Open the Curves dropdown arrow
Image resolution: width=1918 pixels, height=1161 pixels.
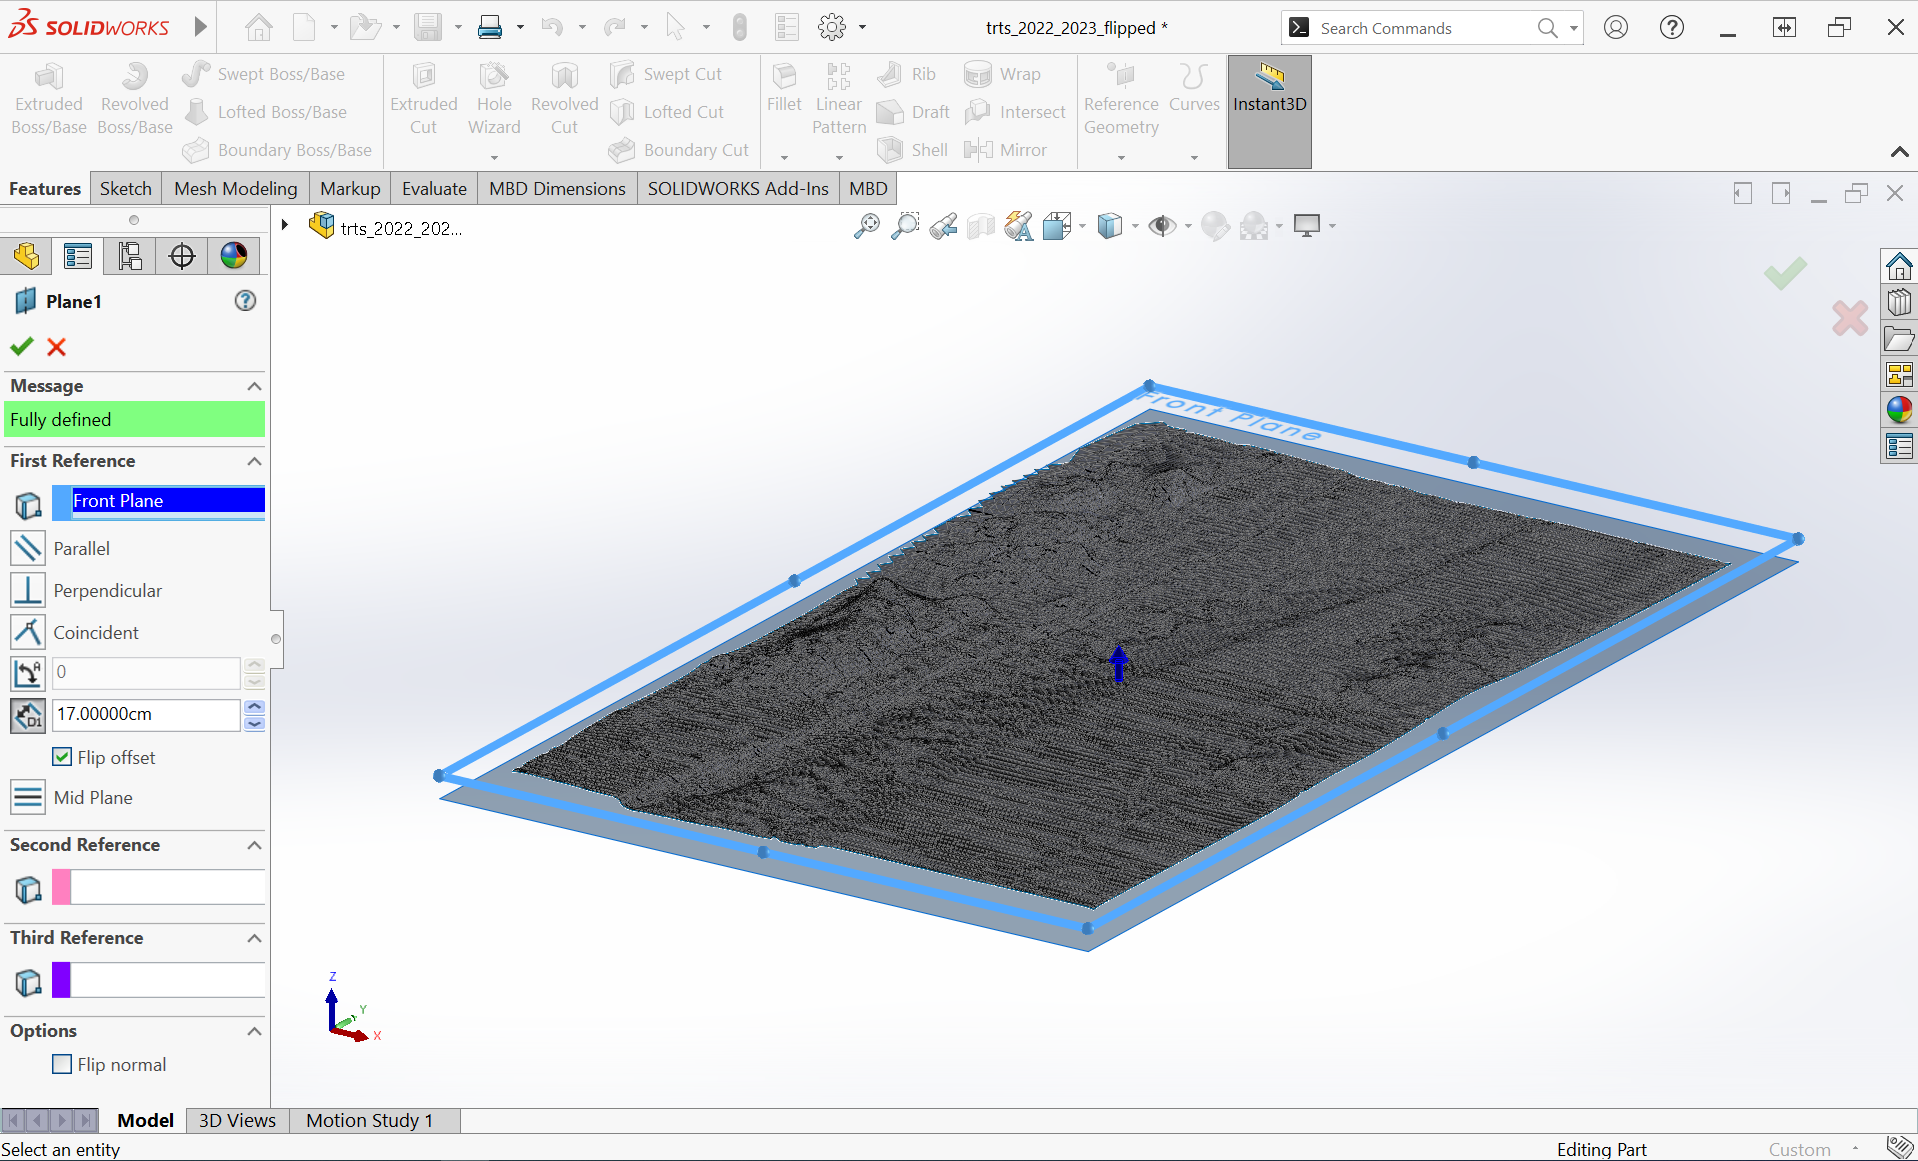point(1194,157)
